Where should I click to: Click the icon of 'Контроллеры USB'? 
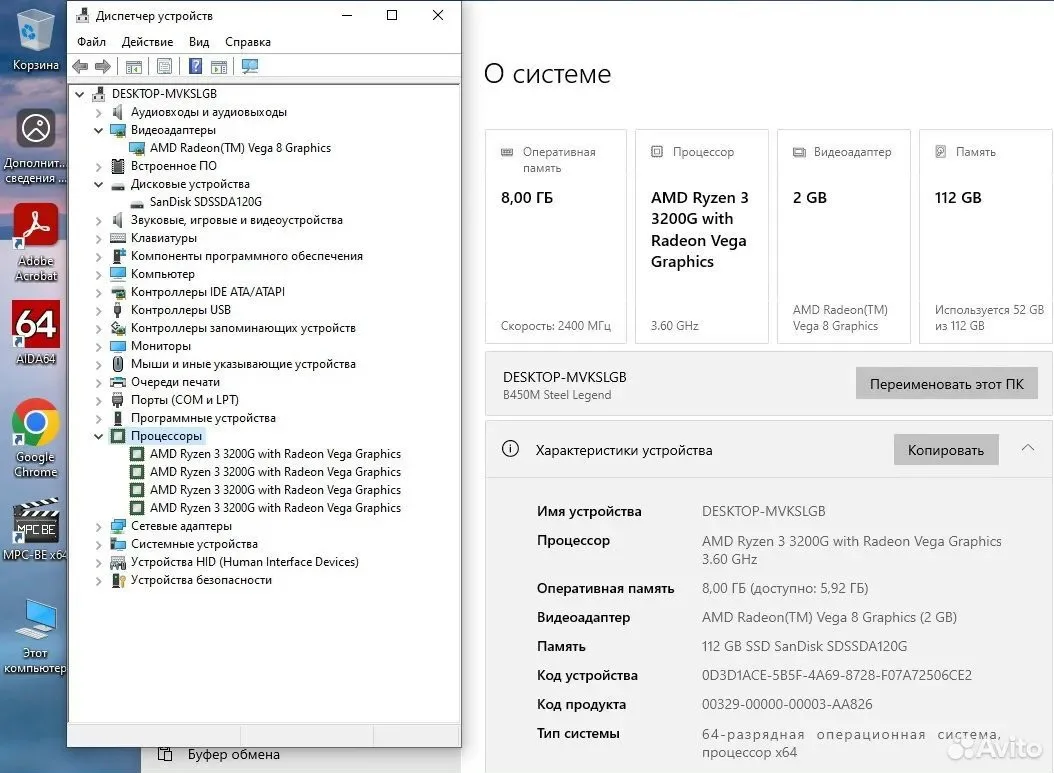click(118, 310)
